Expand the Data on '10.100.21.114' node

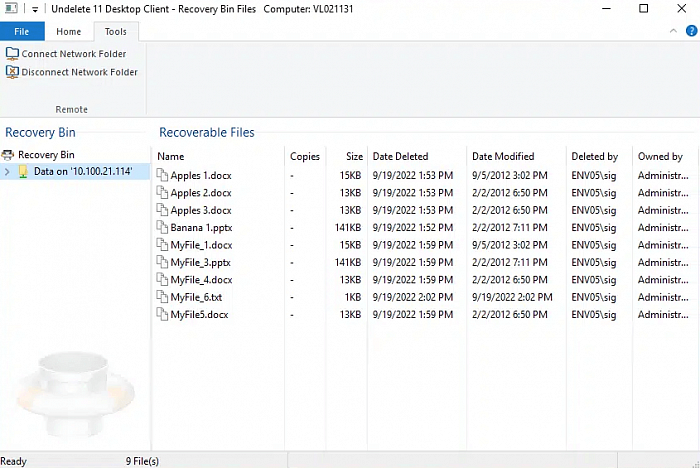pos(7,171)
